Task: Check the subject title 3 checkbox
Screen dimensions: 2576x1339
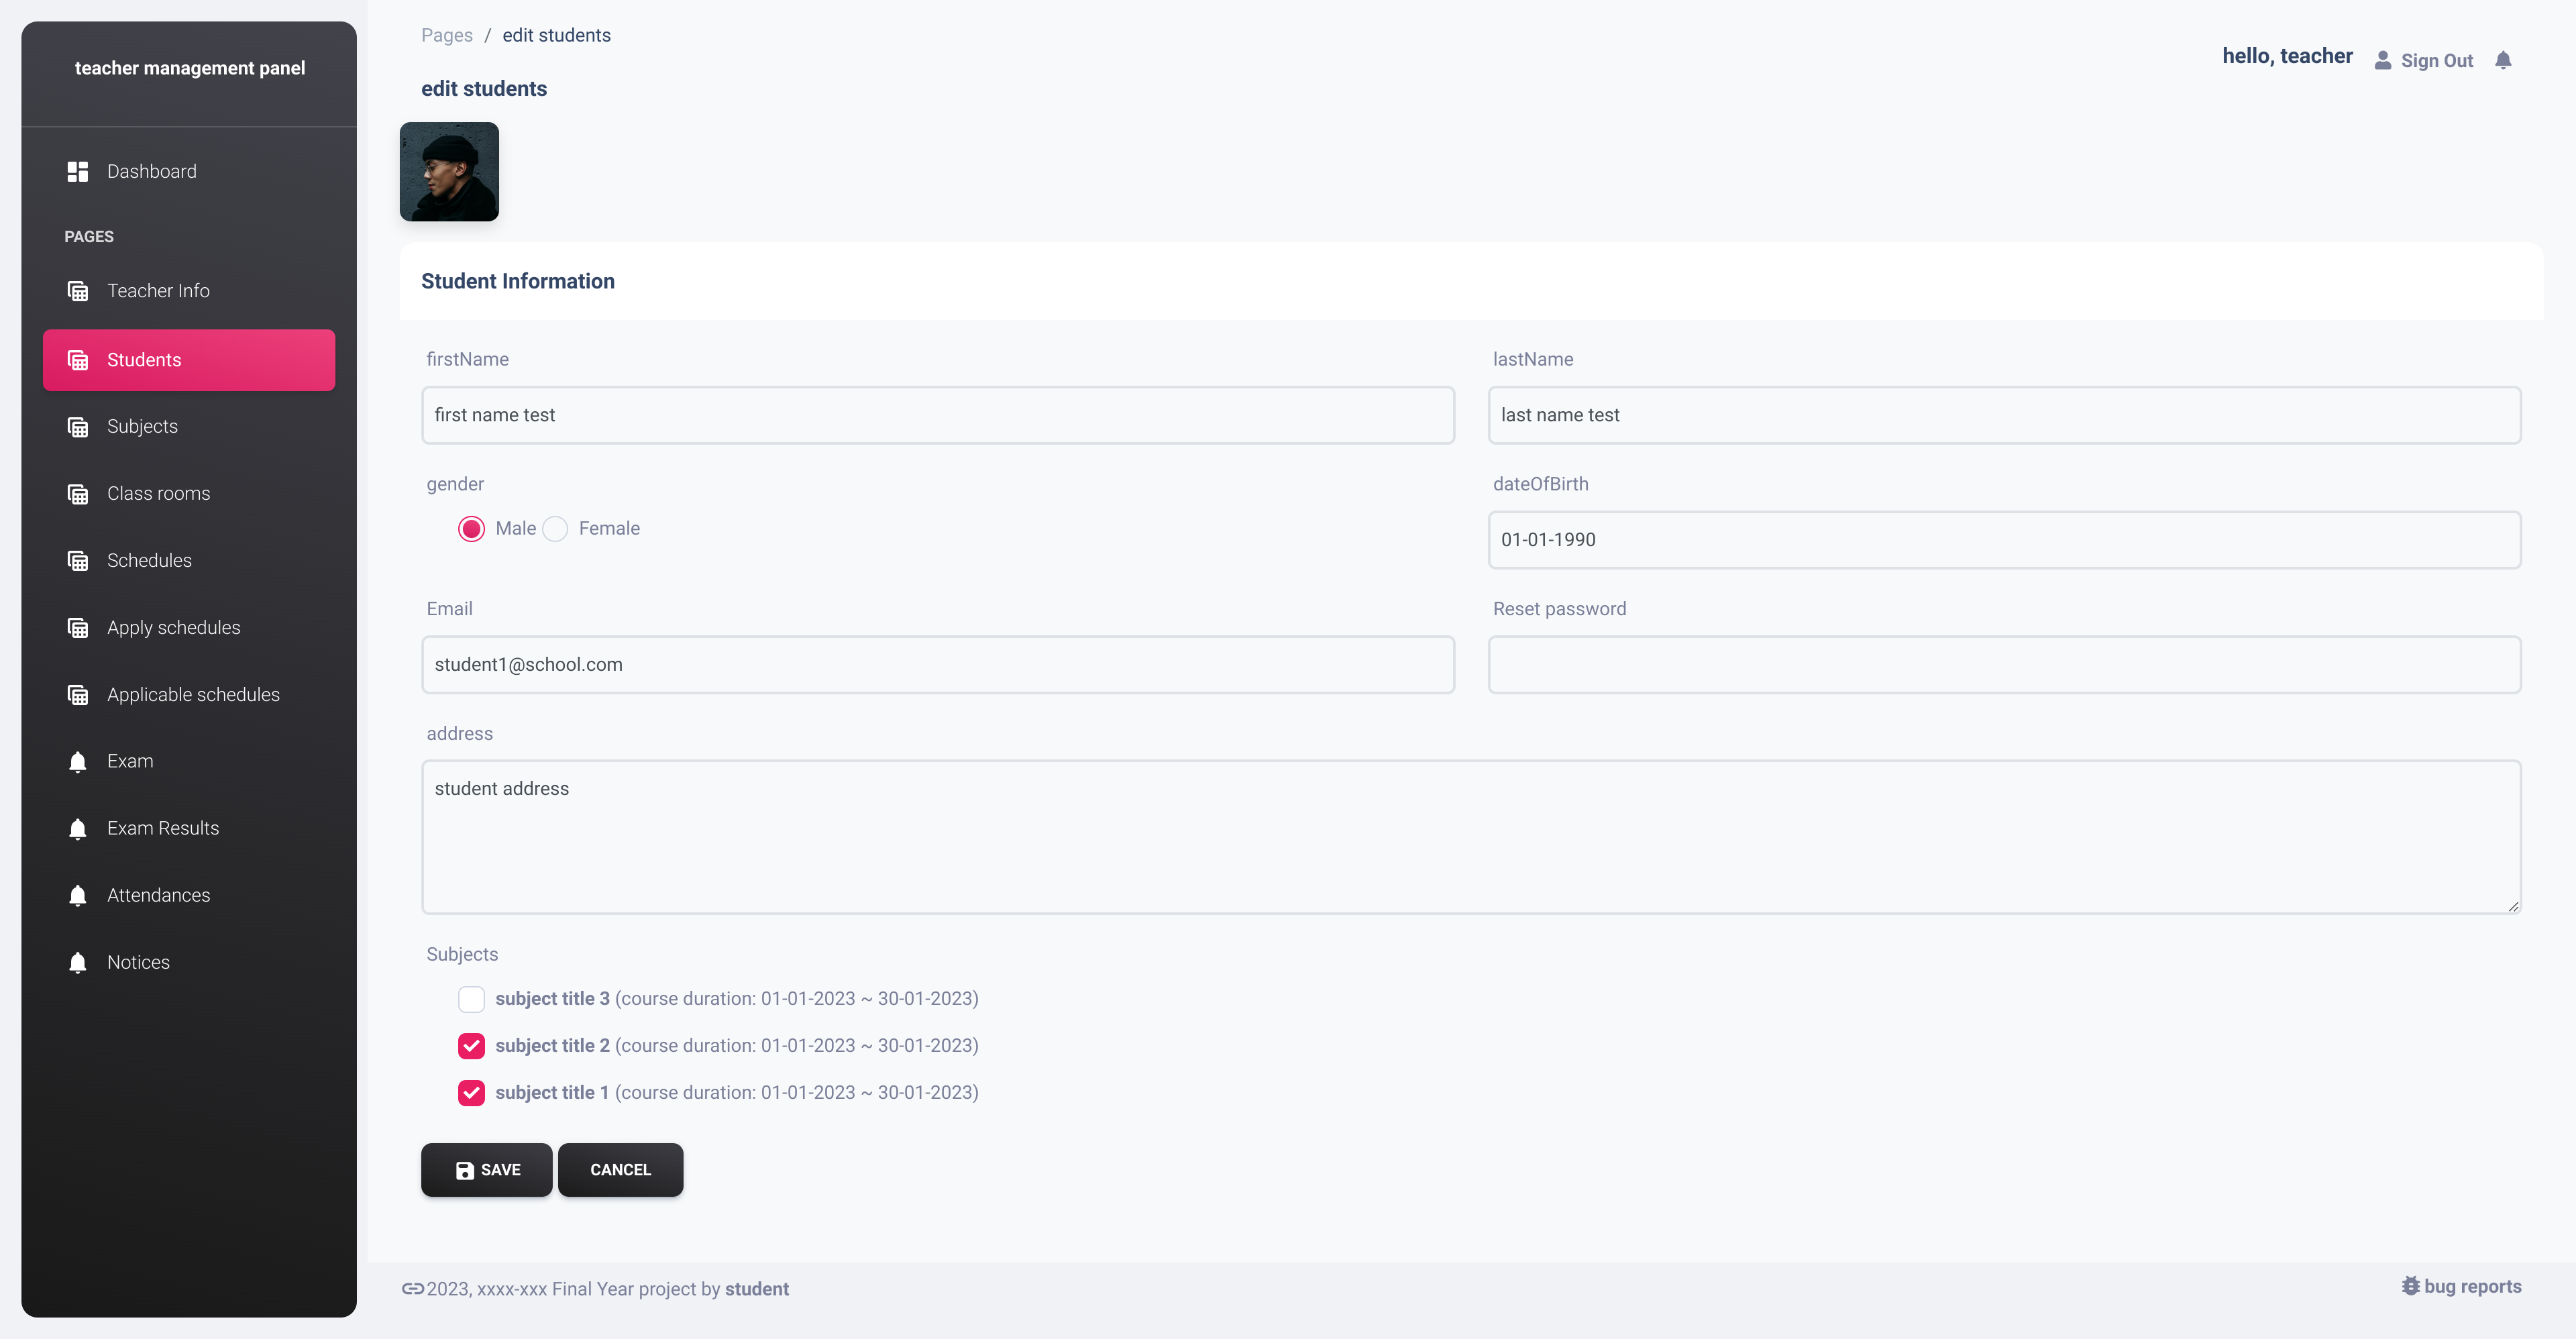Action: 471,999
